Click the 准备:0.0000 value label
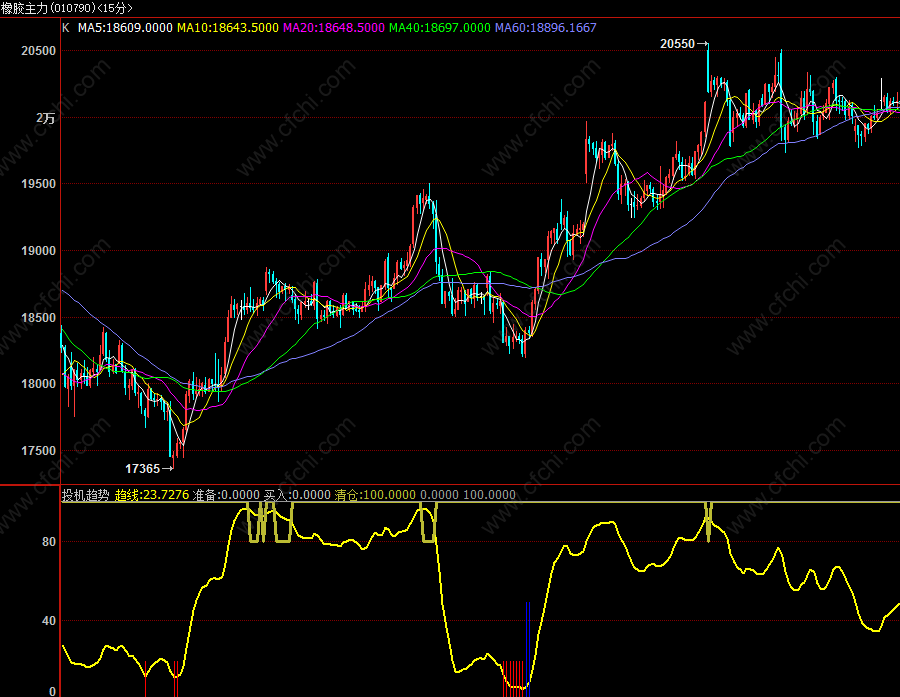 click(226, 495)
